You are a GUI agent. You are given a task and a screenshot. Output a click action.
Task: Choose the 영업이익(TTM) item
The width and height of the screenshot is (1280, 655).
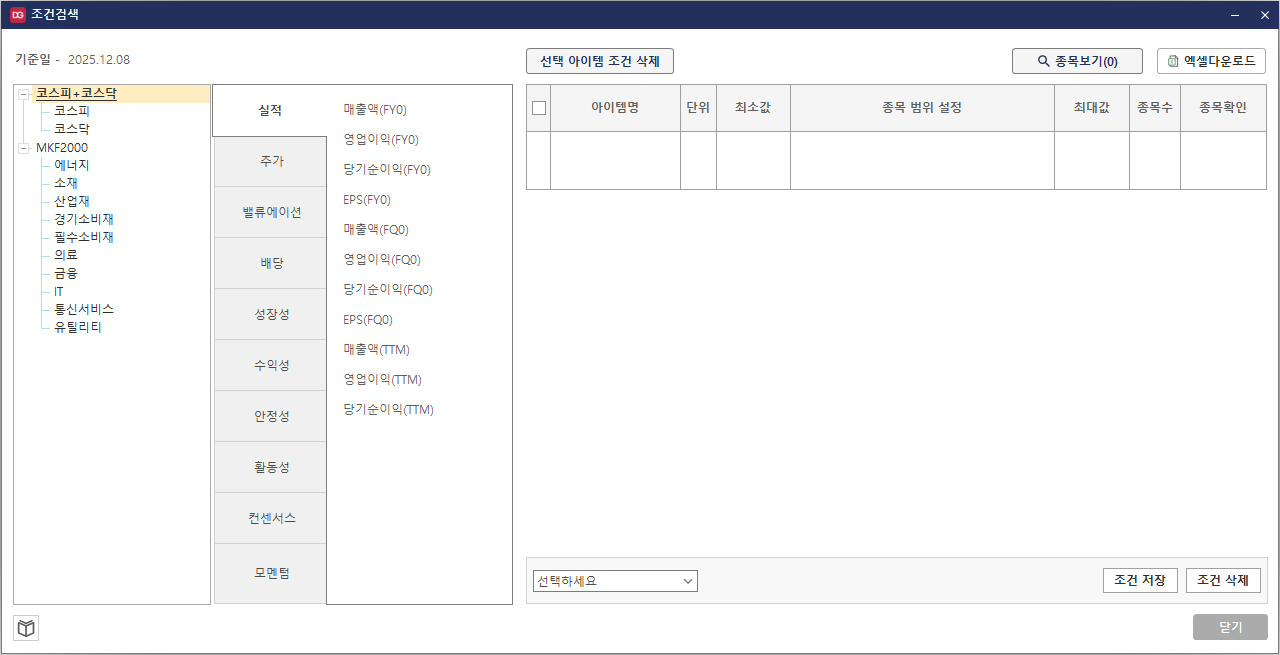(382, 380)
